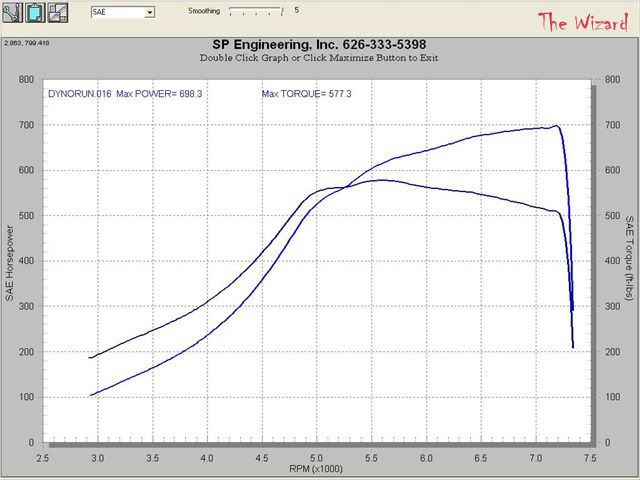Click the Smoothing label
Viewport: 640px width, 480px height.
tap(204, 11)
